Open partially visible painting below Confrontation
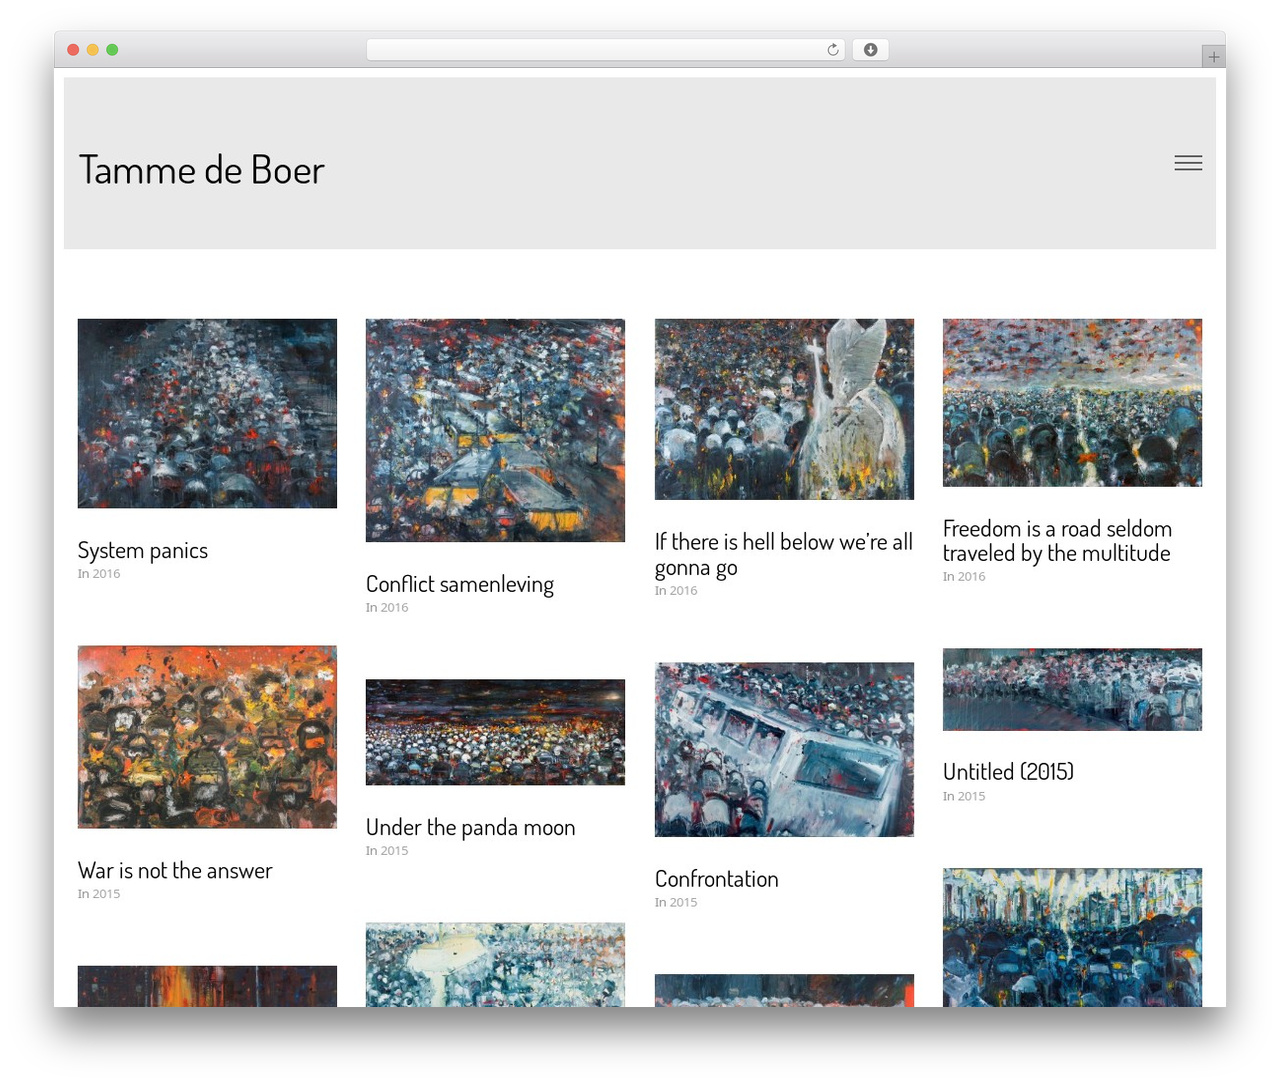The height and width of the screenshot is (1084, 1280). (784, 990)
